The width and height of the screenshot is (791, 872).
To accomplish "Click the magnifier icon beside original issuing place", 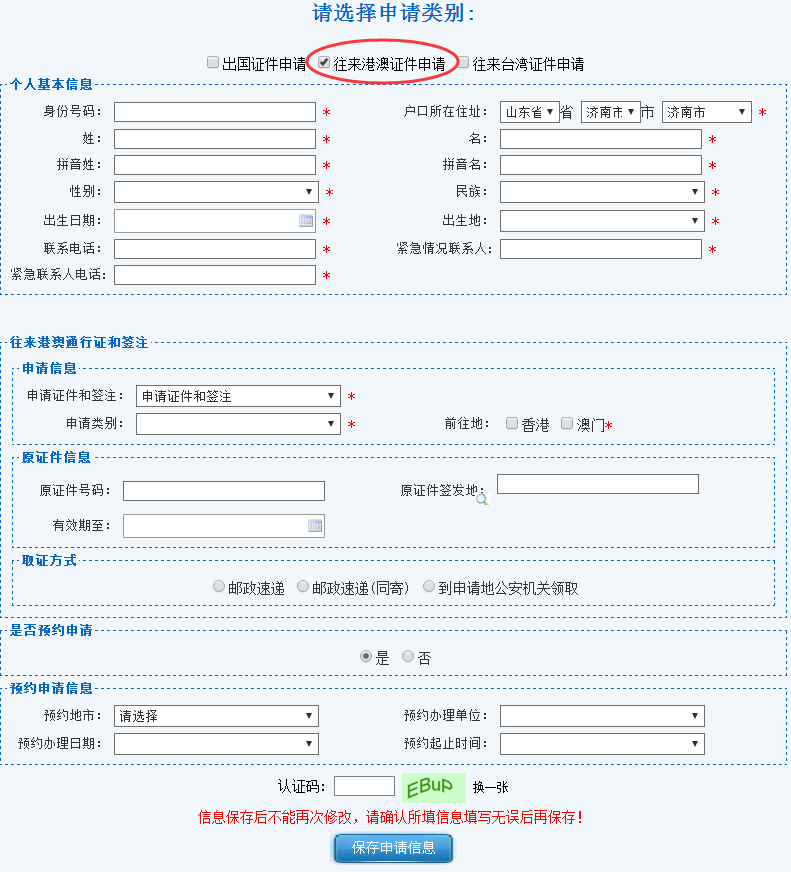I will (481, 499).
